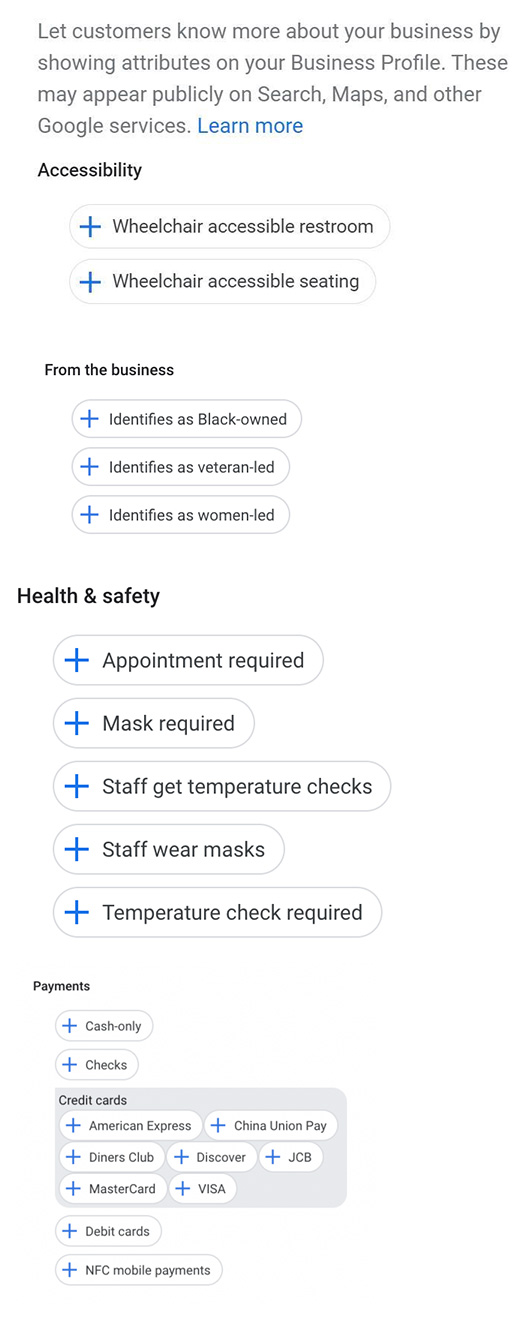Select China Union Pay credit card

pyautogui.click(x=272, y=1126)
